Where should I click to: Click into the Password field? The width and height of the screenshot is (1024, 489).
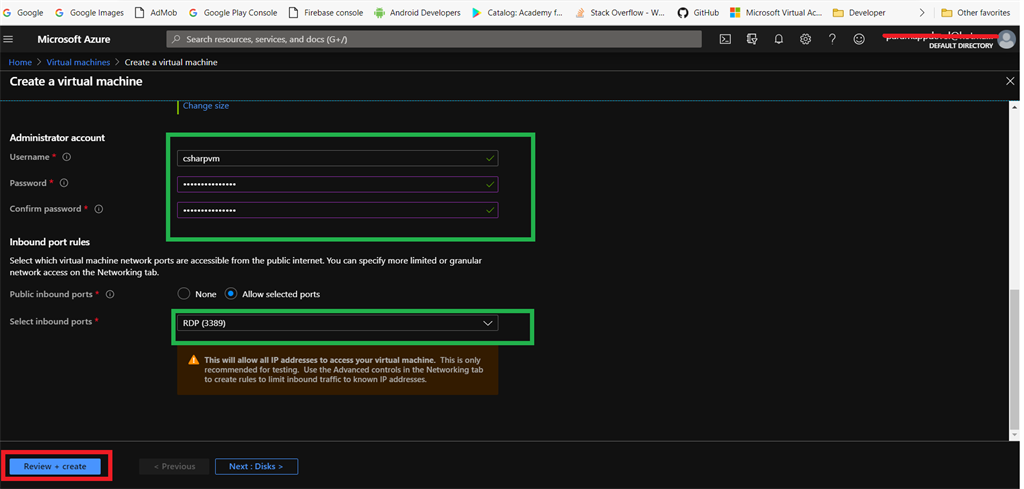(337, 184)
